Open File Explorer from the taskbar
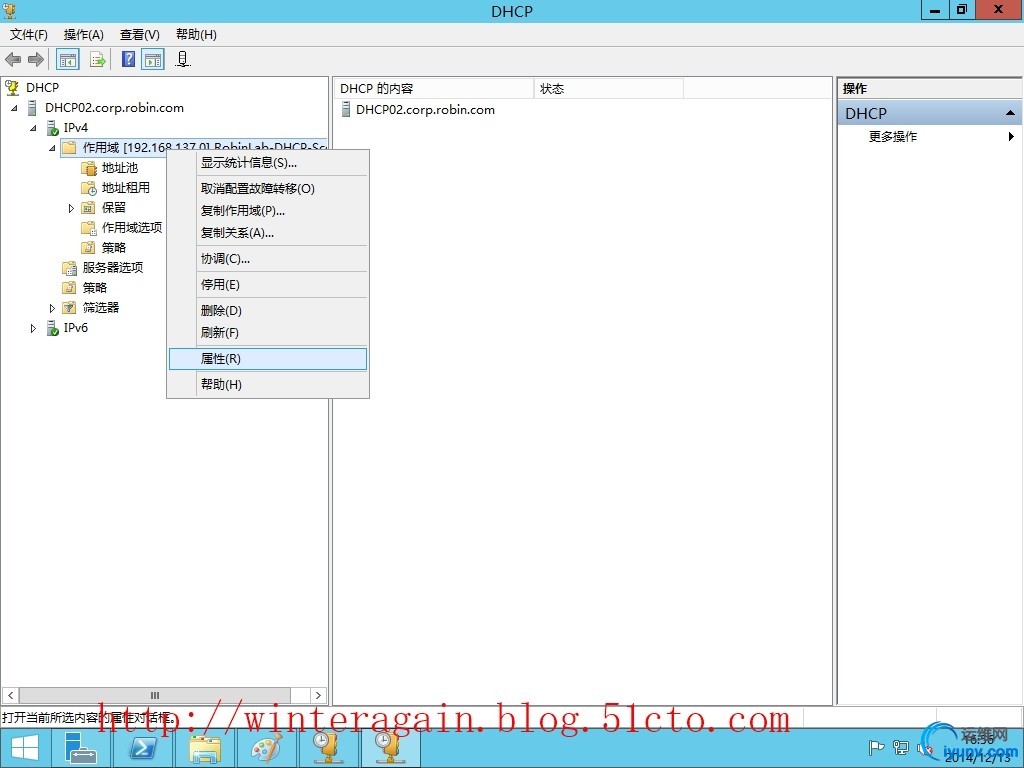This screenshot has width=1024, height=768. [x=205, y=748]
